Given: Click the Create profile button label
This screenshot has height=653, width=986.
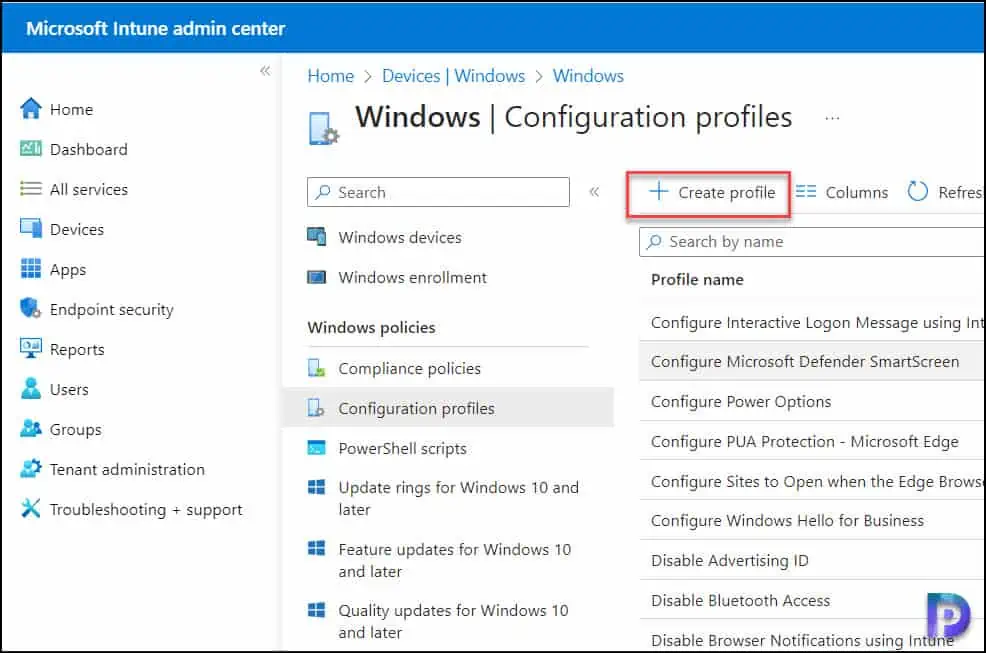Looking at the screenshot, I should [x=726, y=193].
